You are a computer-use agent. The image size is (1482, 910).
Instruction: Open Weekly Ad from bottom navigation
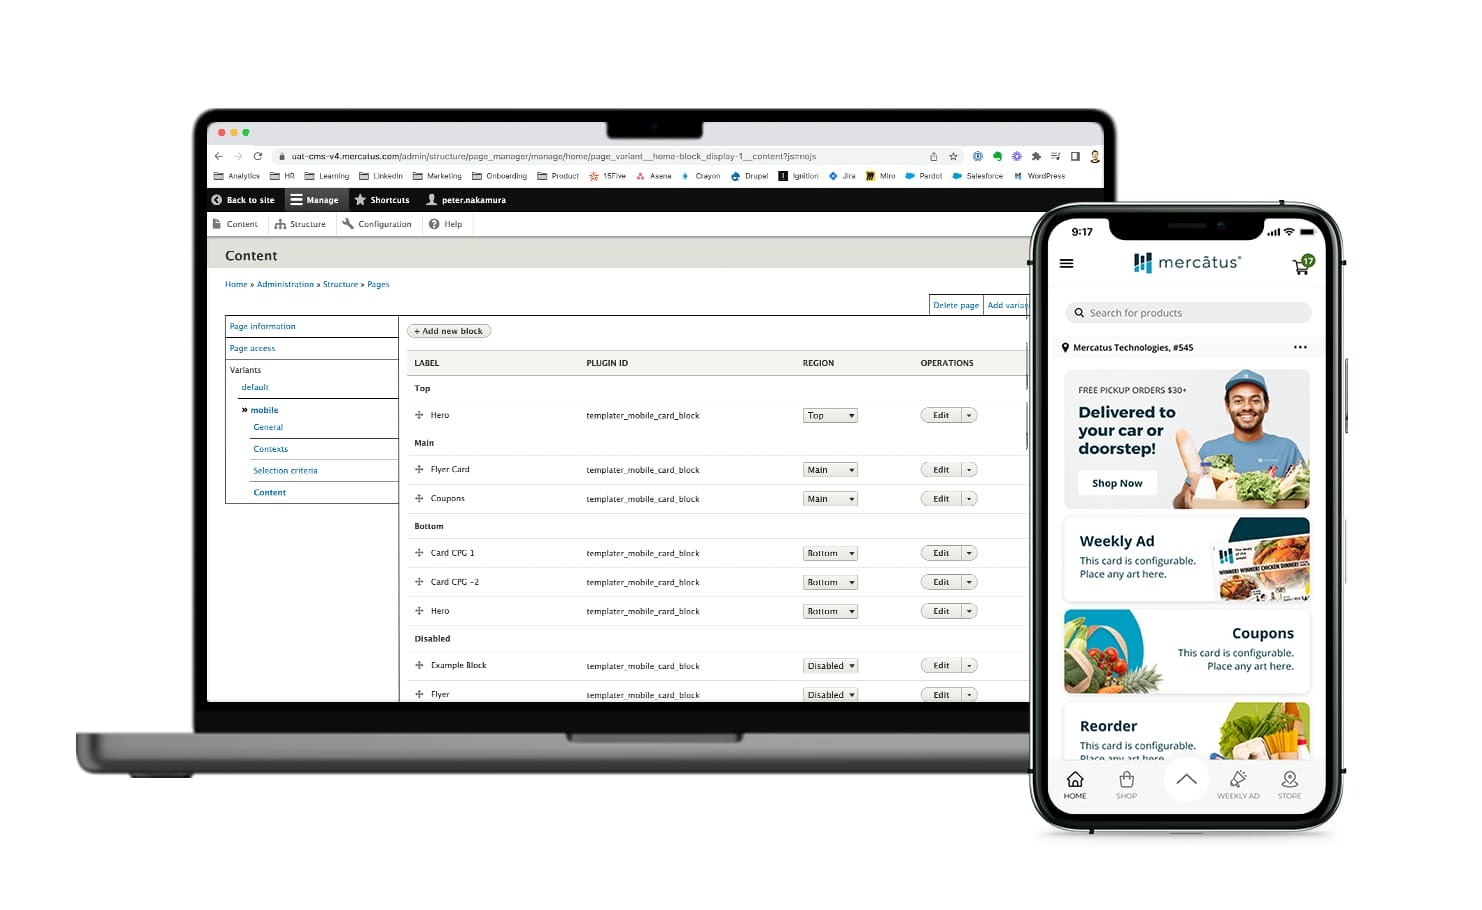pyautogui.click(x=1238, y=784)
